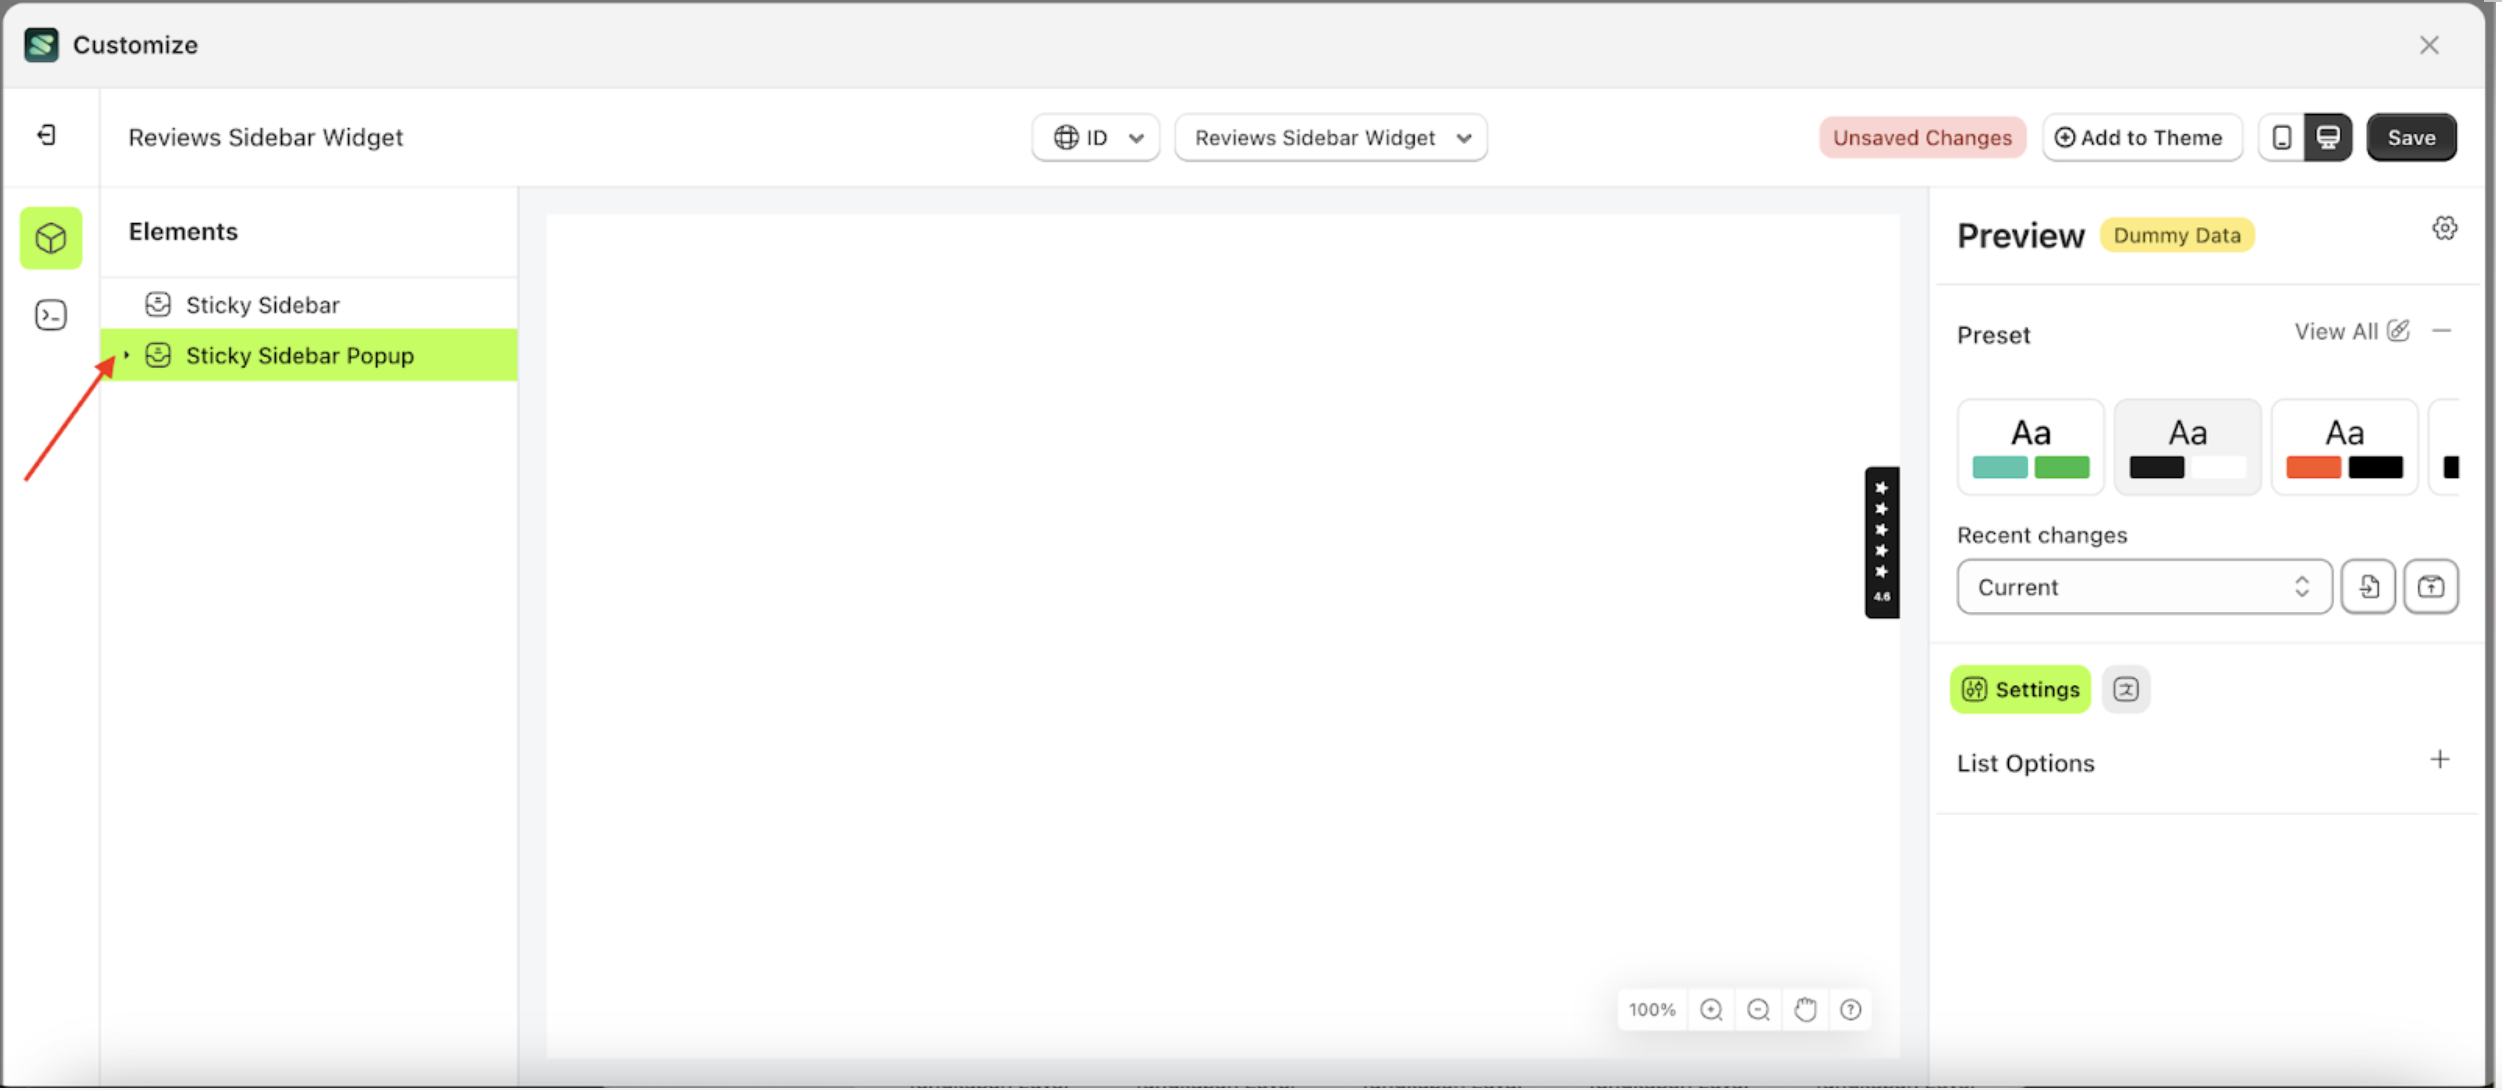Open the language ID dropdown

(x=1095, y=137)
